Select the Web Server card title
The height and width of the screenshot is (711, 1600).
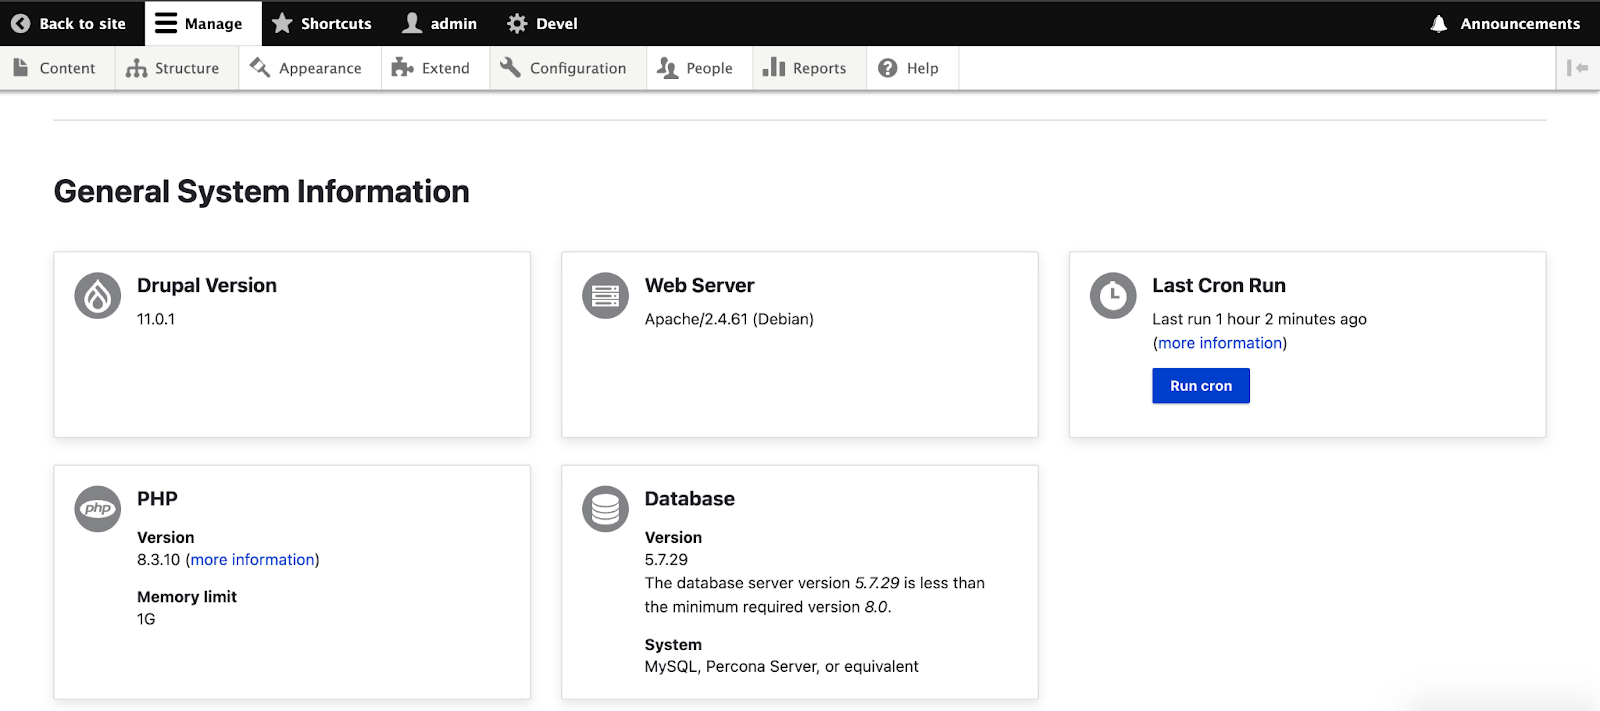pos(699,285)
